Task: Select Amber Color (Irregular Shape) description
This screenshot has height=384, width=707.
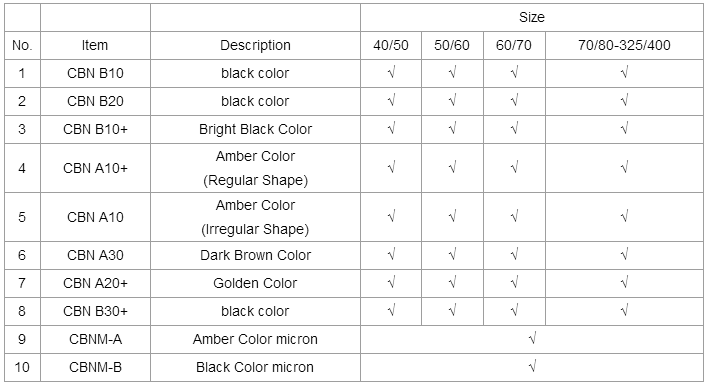Action: coord(255,217)
